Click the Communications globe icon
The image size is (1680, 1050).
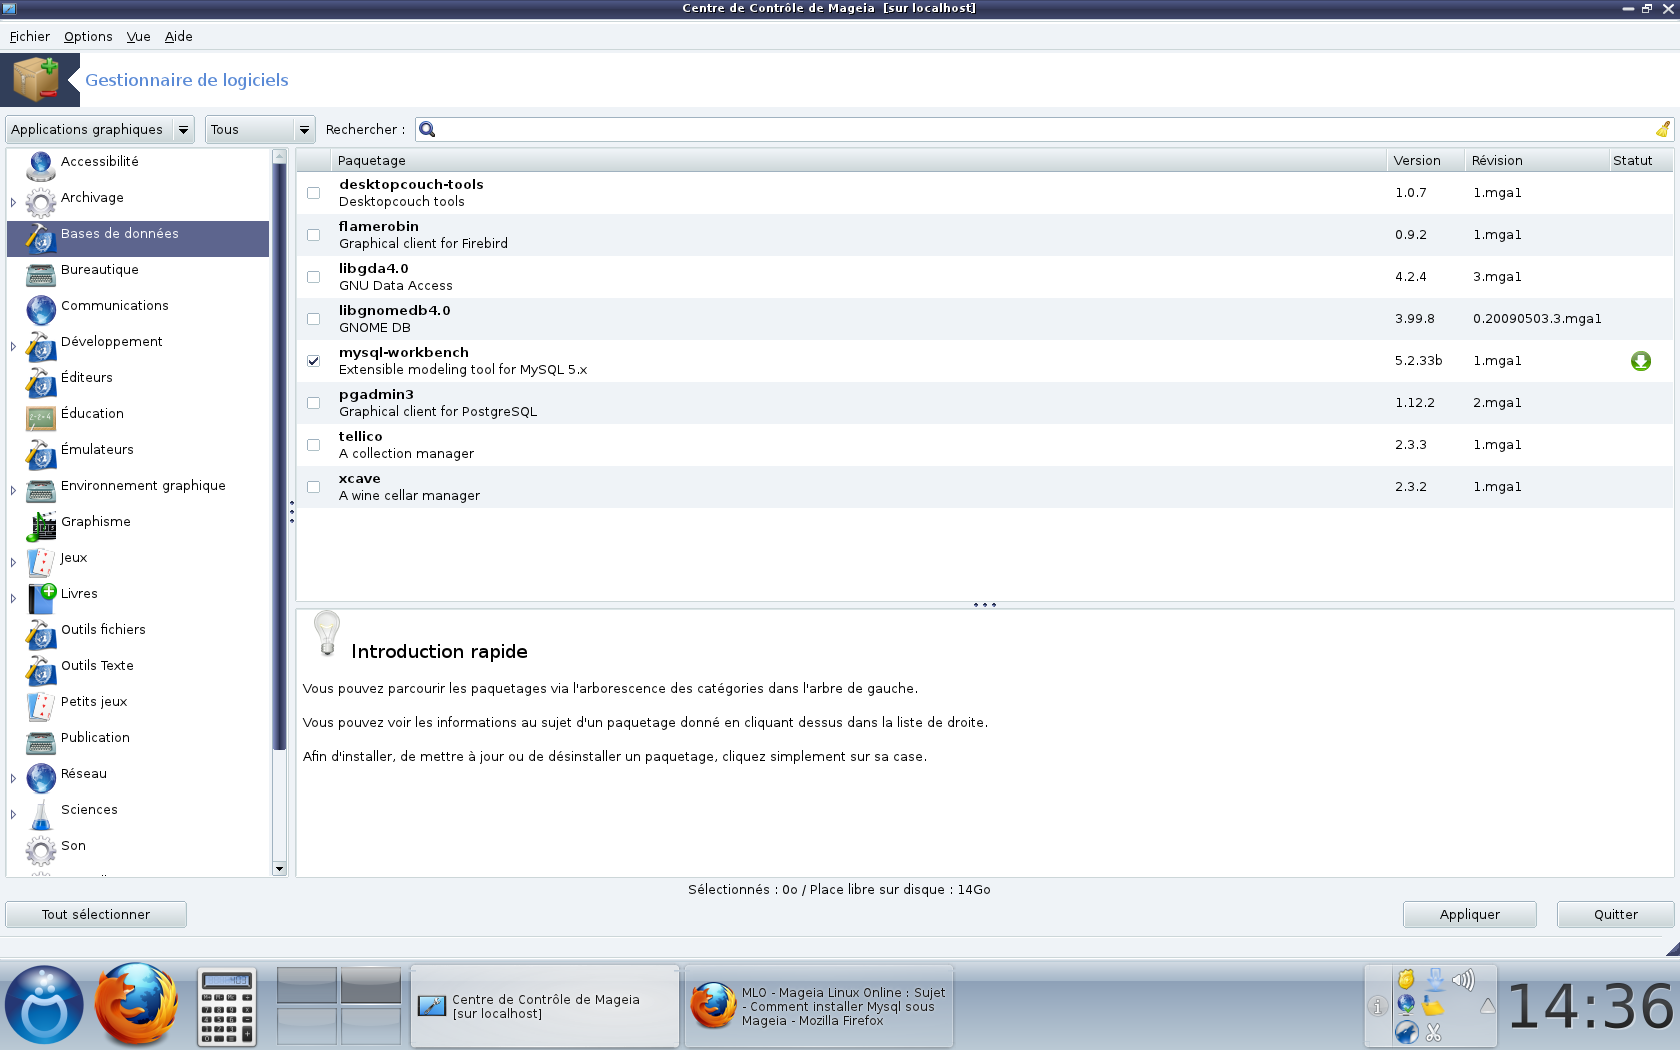41,310
